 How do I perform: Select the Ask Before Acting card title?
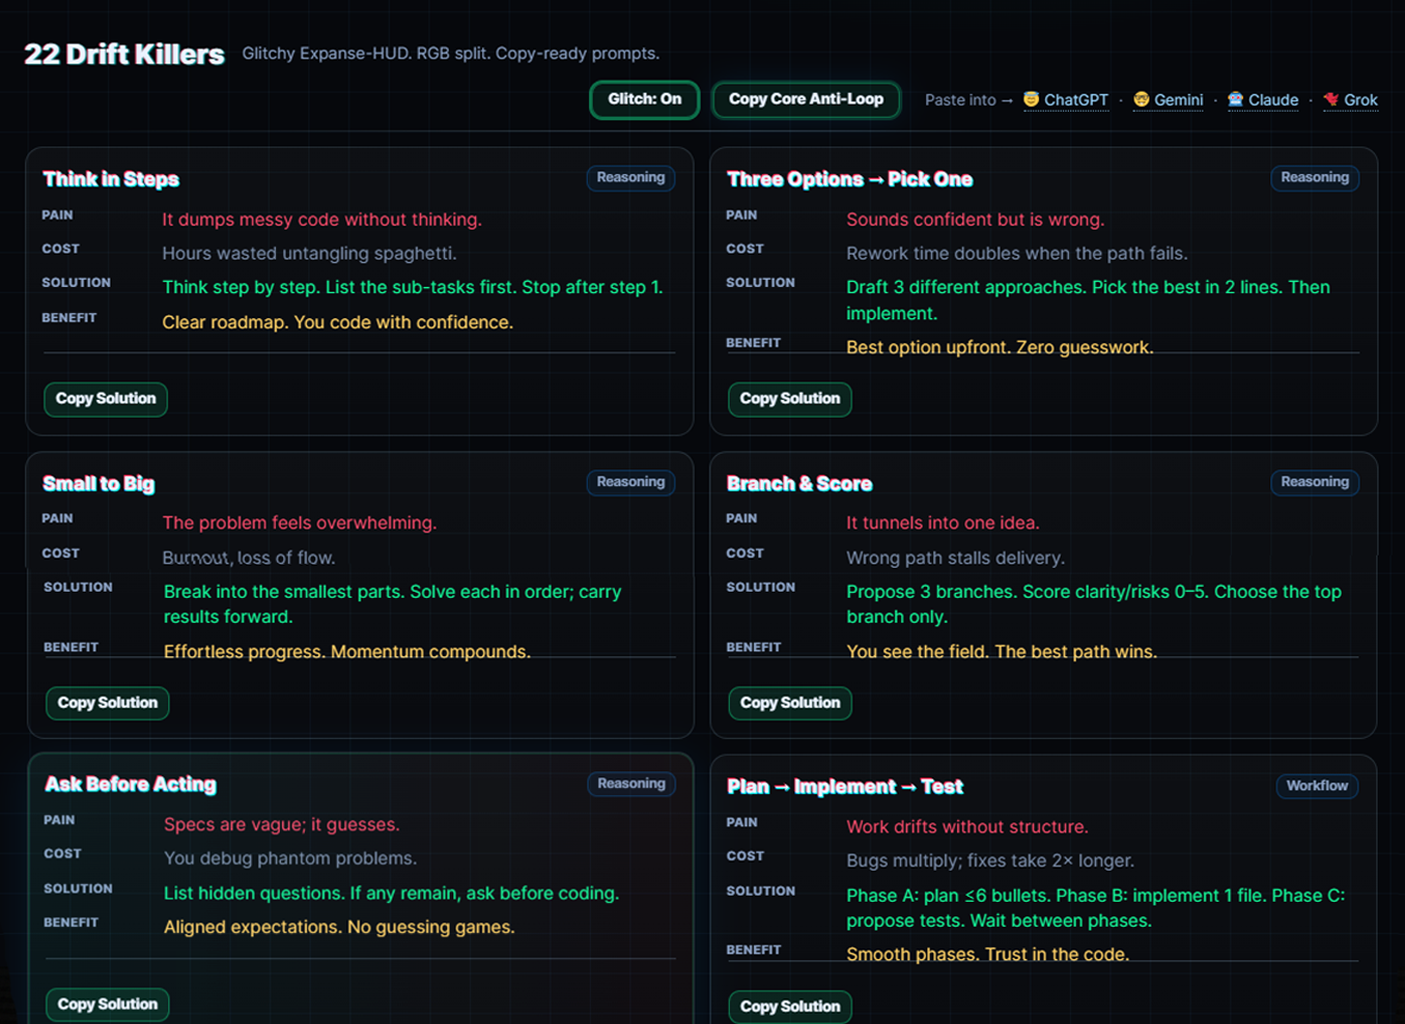tap(130, 785)
